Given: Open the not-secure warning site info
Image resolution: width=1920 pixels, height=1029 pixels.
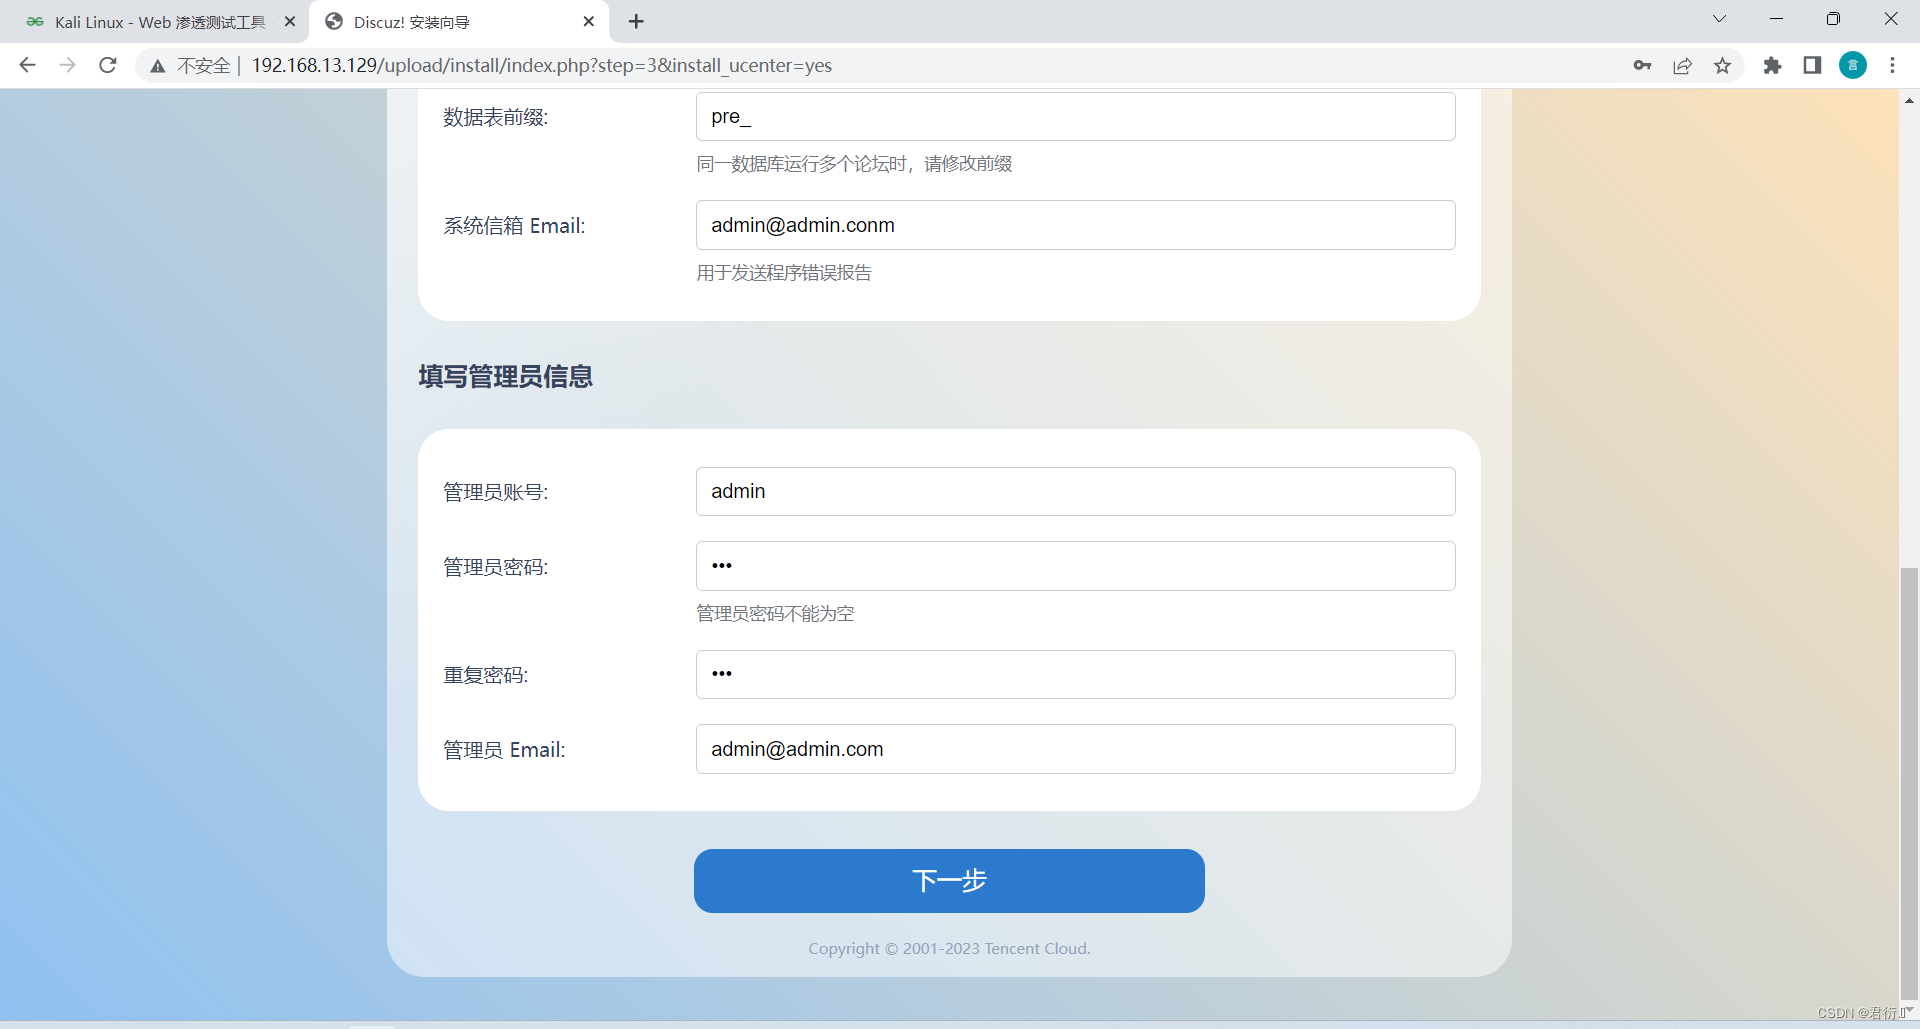Looking at the screenshot, I should coord(190,65).
